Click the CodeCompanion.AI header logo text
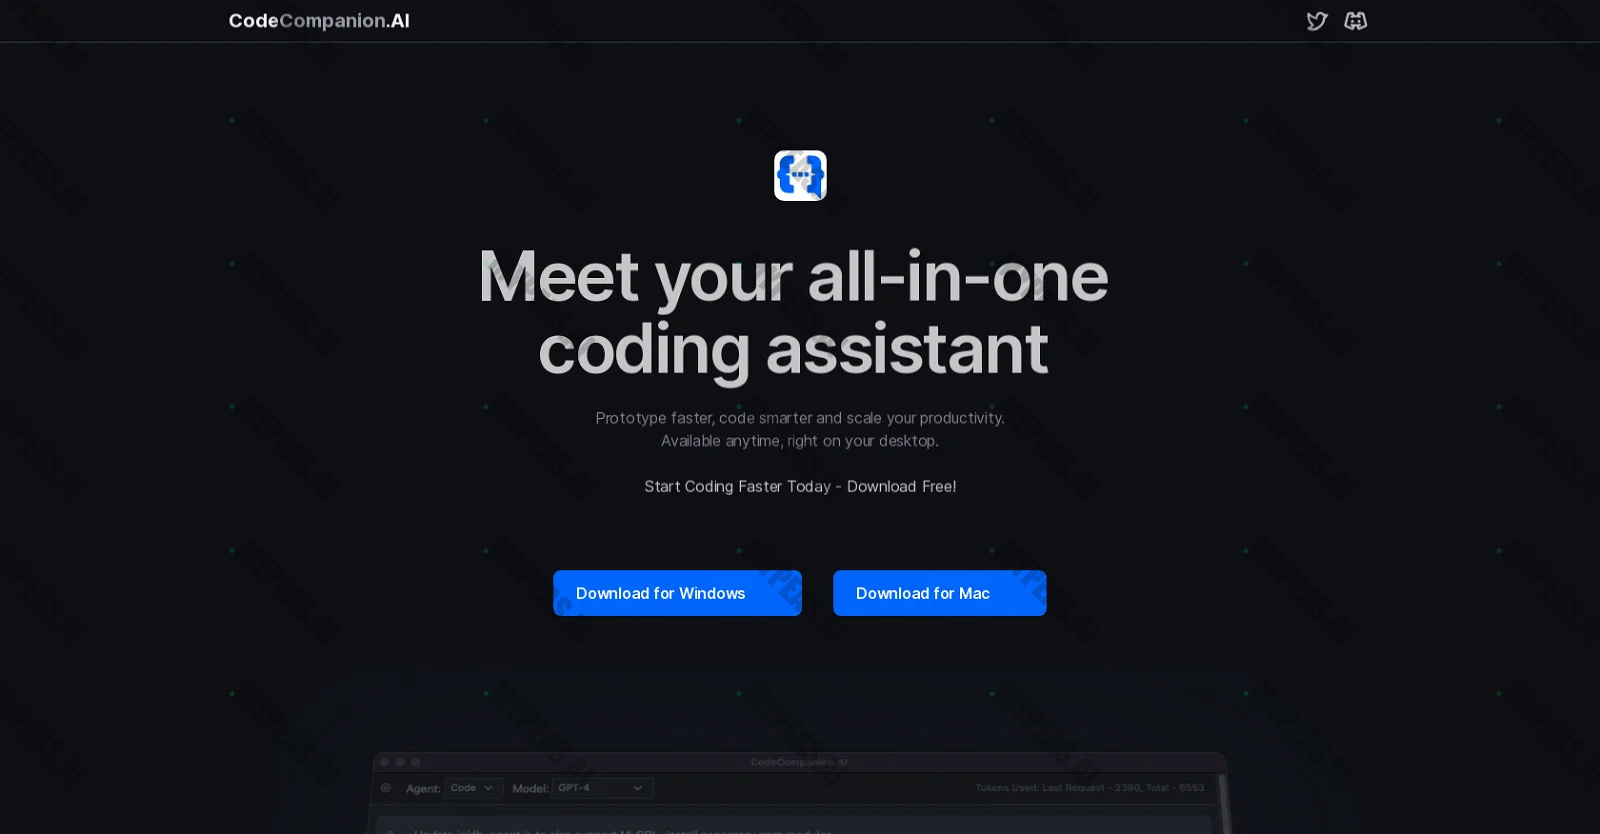The width and height of the screenshot is (1600, 834). click(x=319, y=21)
